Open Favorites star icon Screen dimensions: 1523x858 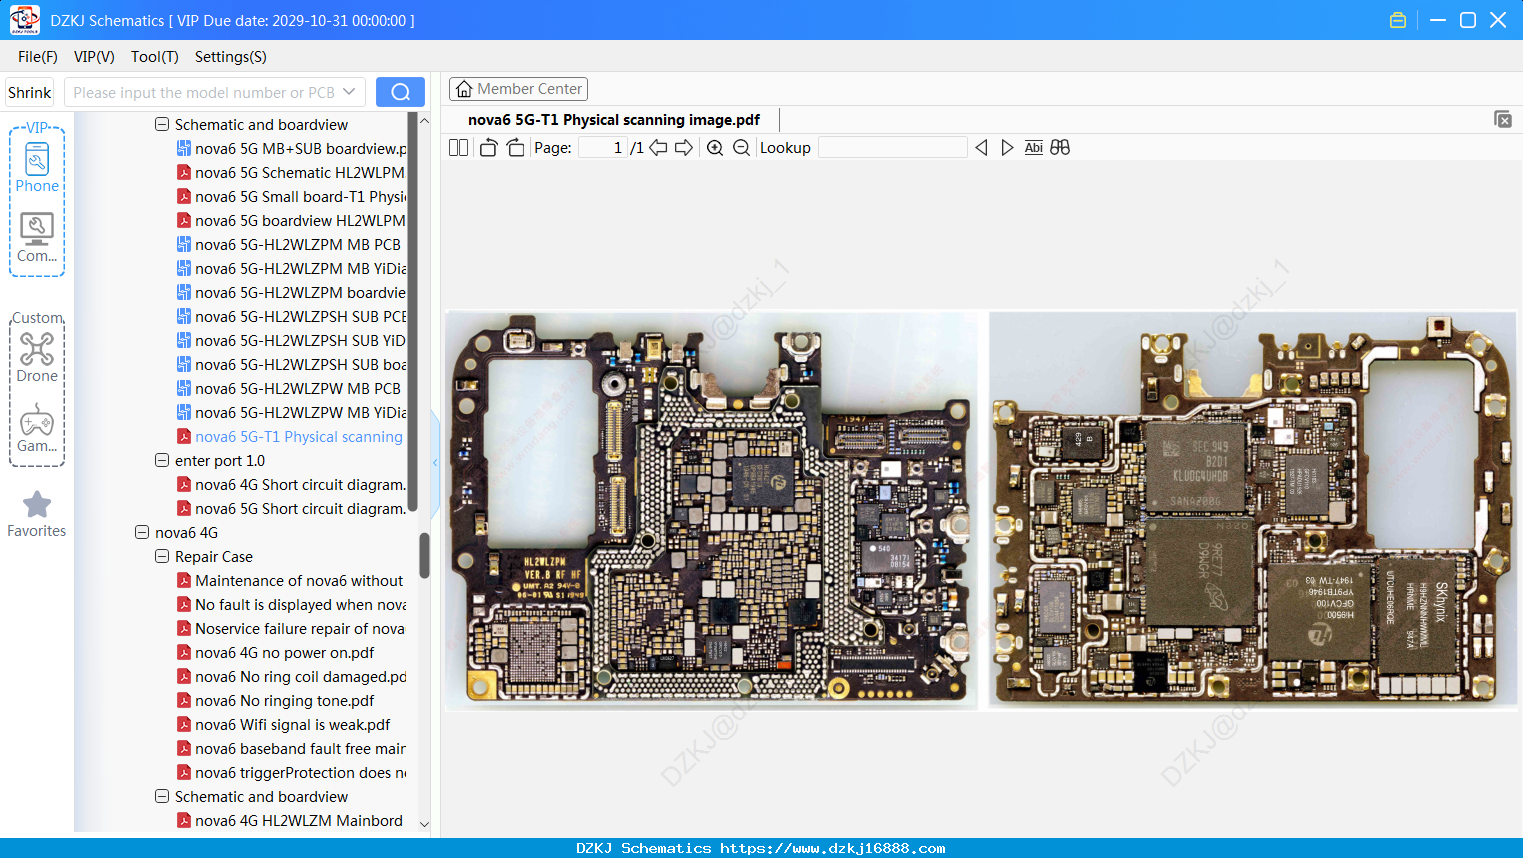pos(37,514)
